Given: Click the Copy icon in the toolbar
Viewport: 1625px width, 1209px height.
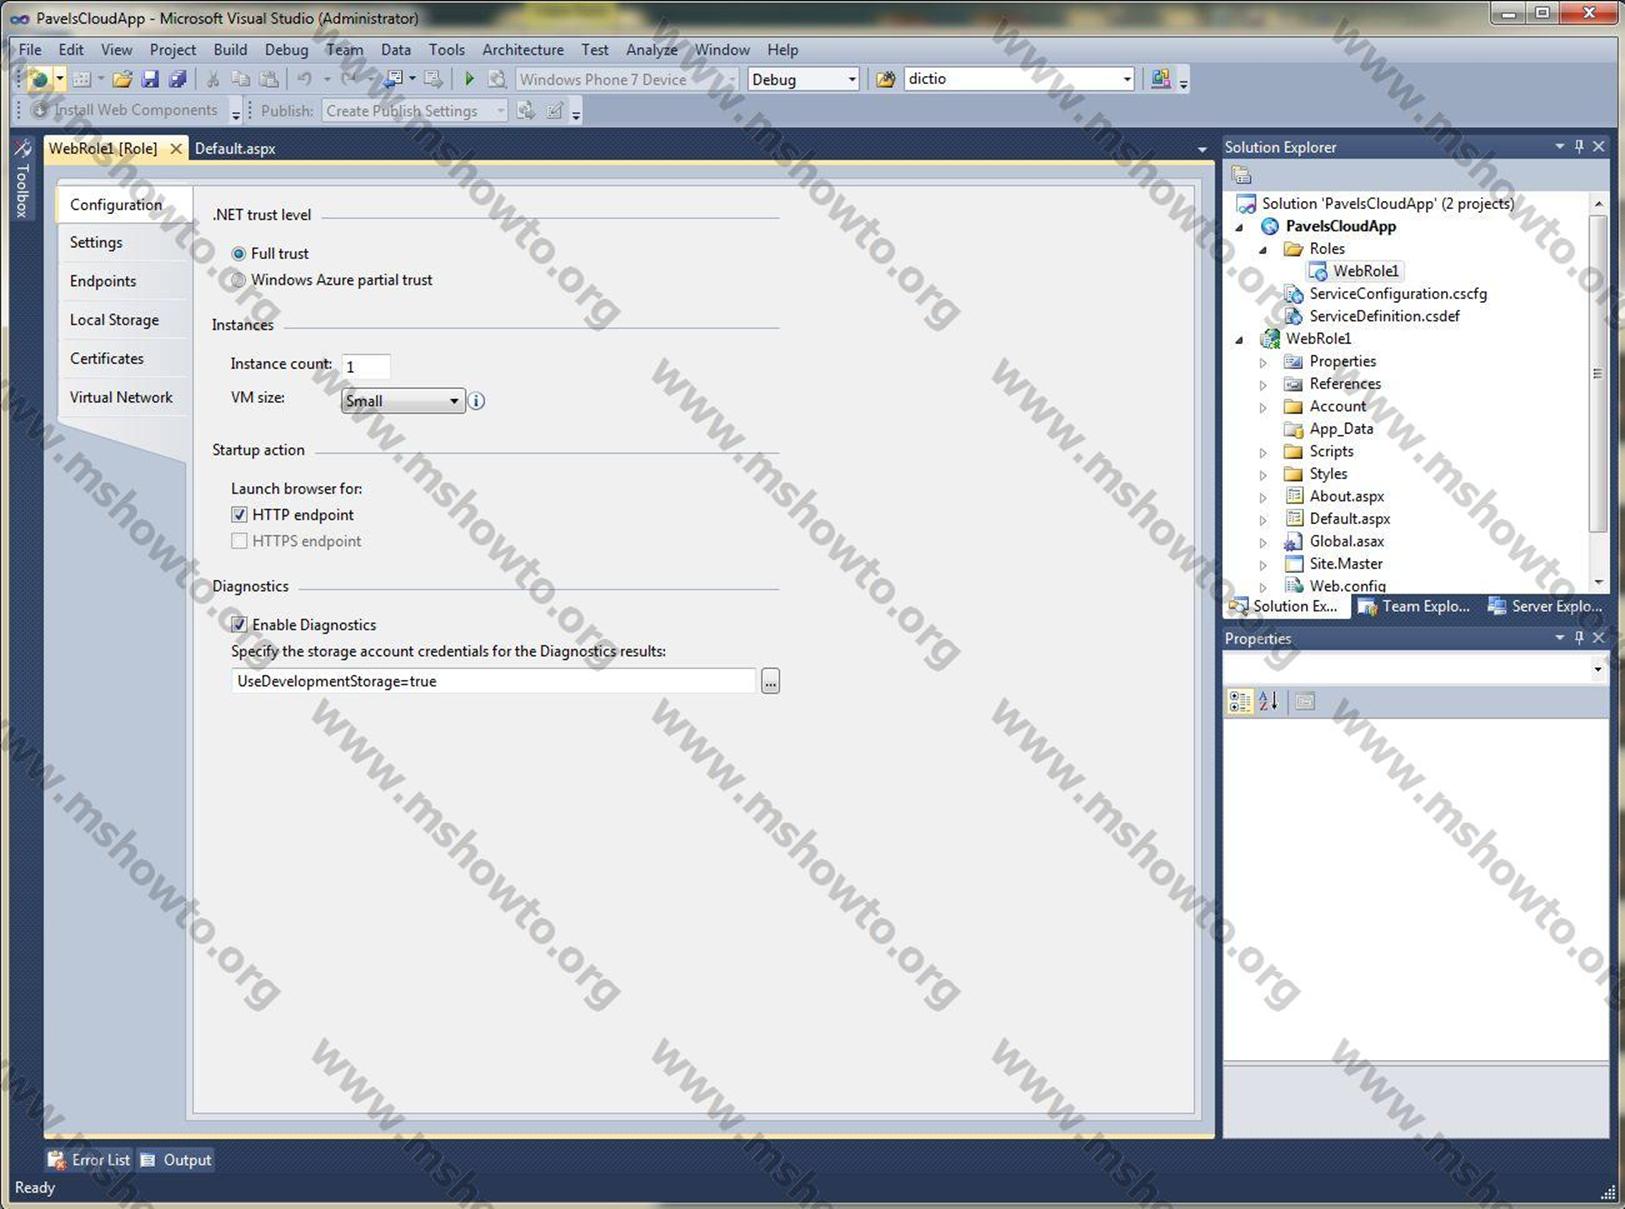Looking at the screenshot, I should [240, 79].
